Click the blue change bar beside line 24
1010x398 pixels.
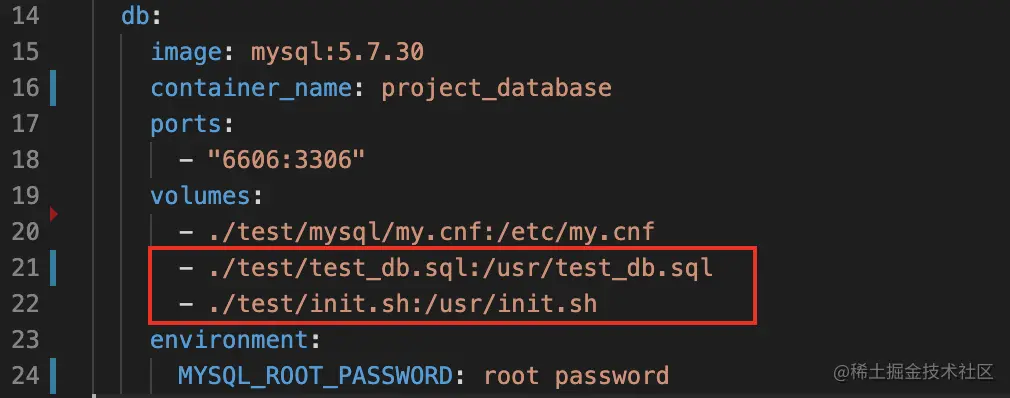53,375
